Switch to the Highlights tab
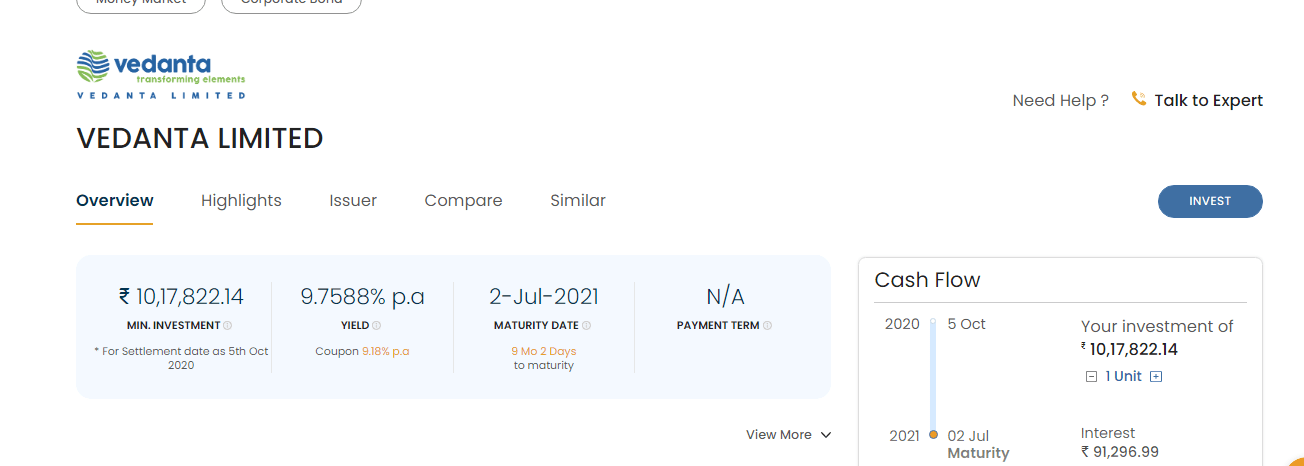The width and height of the screenshot is (1304, 466). [241, 201]
